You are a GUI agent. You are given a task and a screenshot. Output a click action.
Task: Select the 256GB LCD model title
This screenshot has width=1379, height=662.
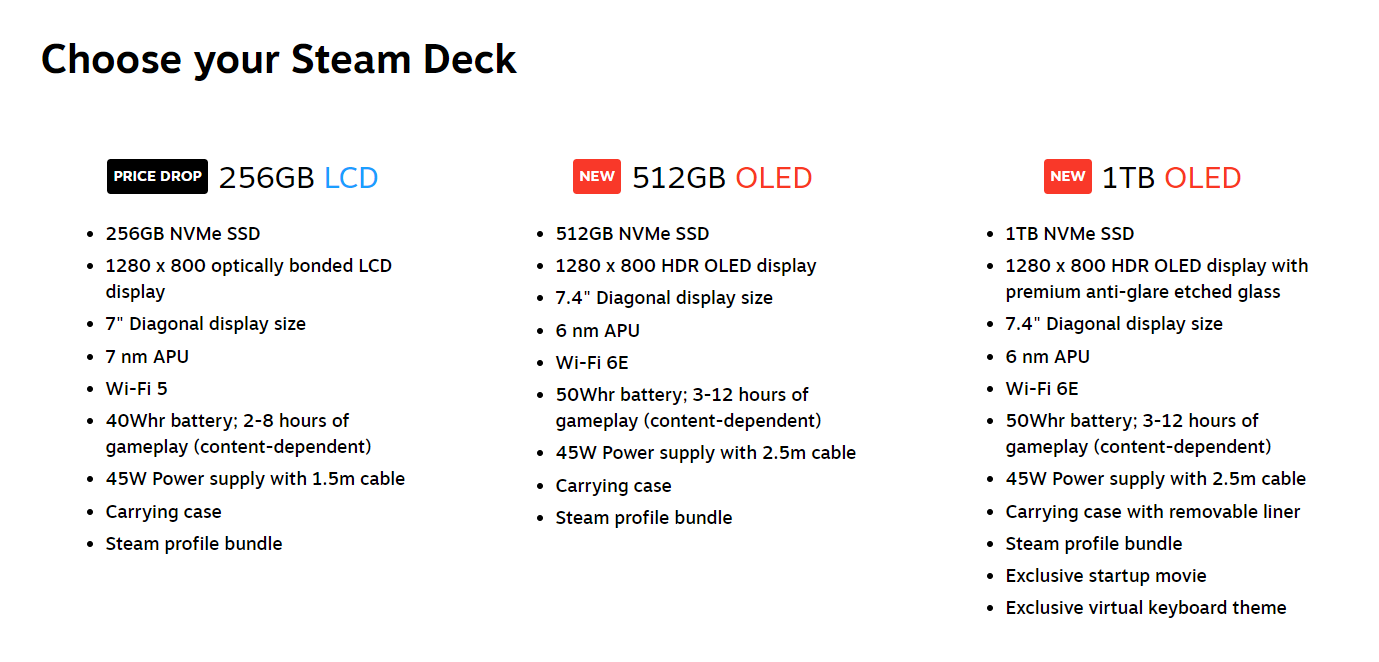tap(298, 178)
